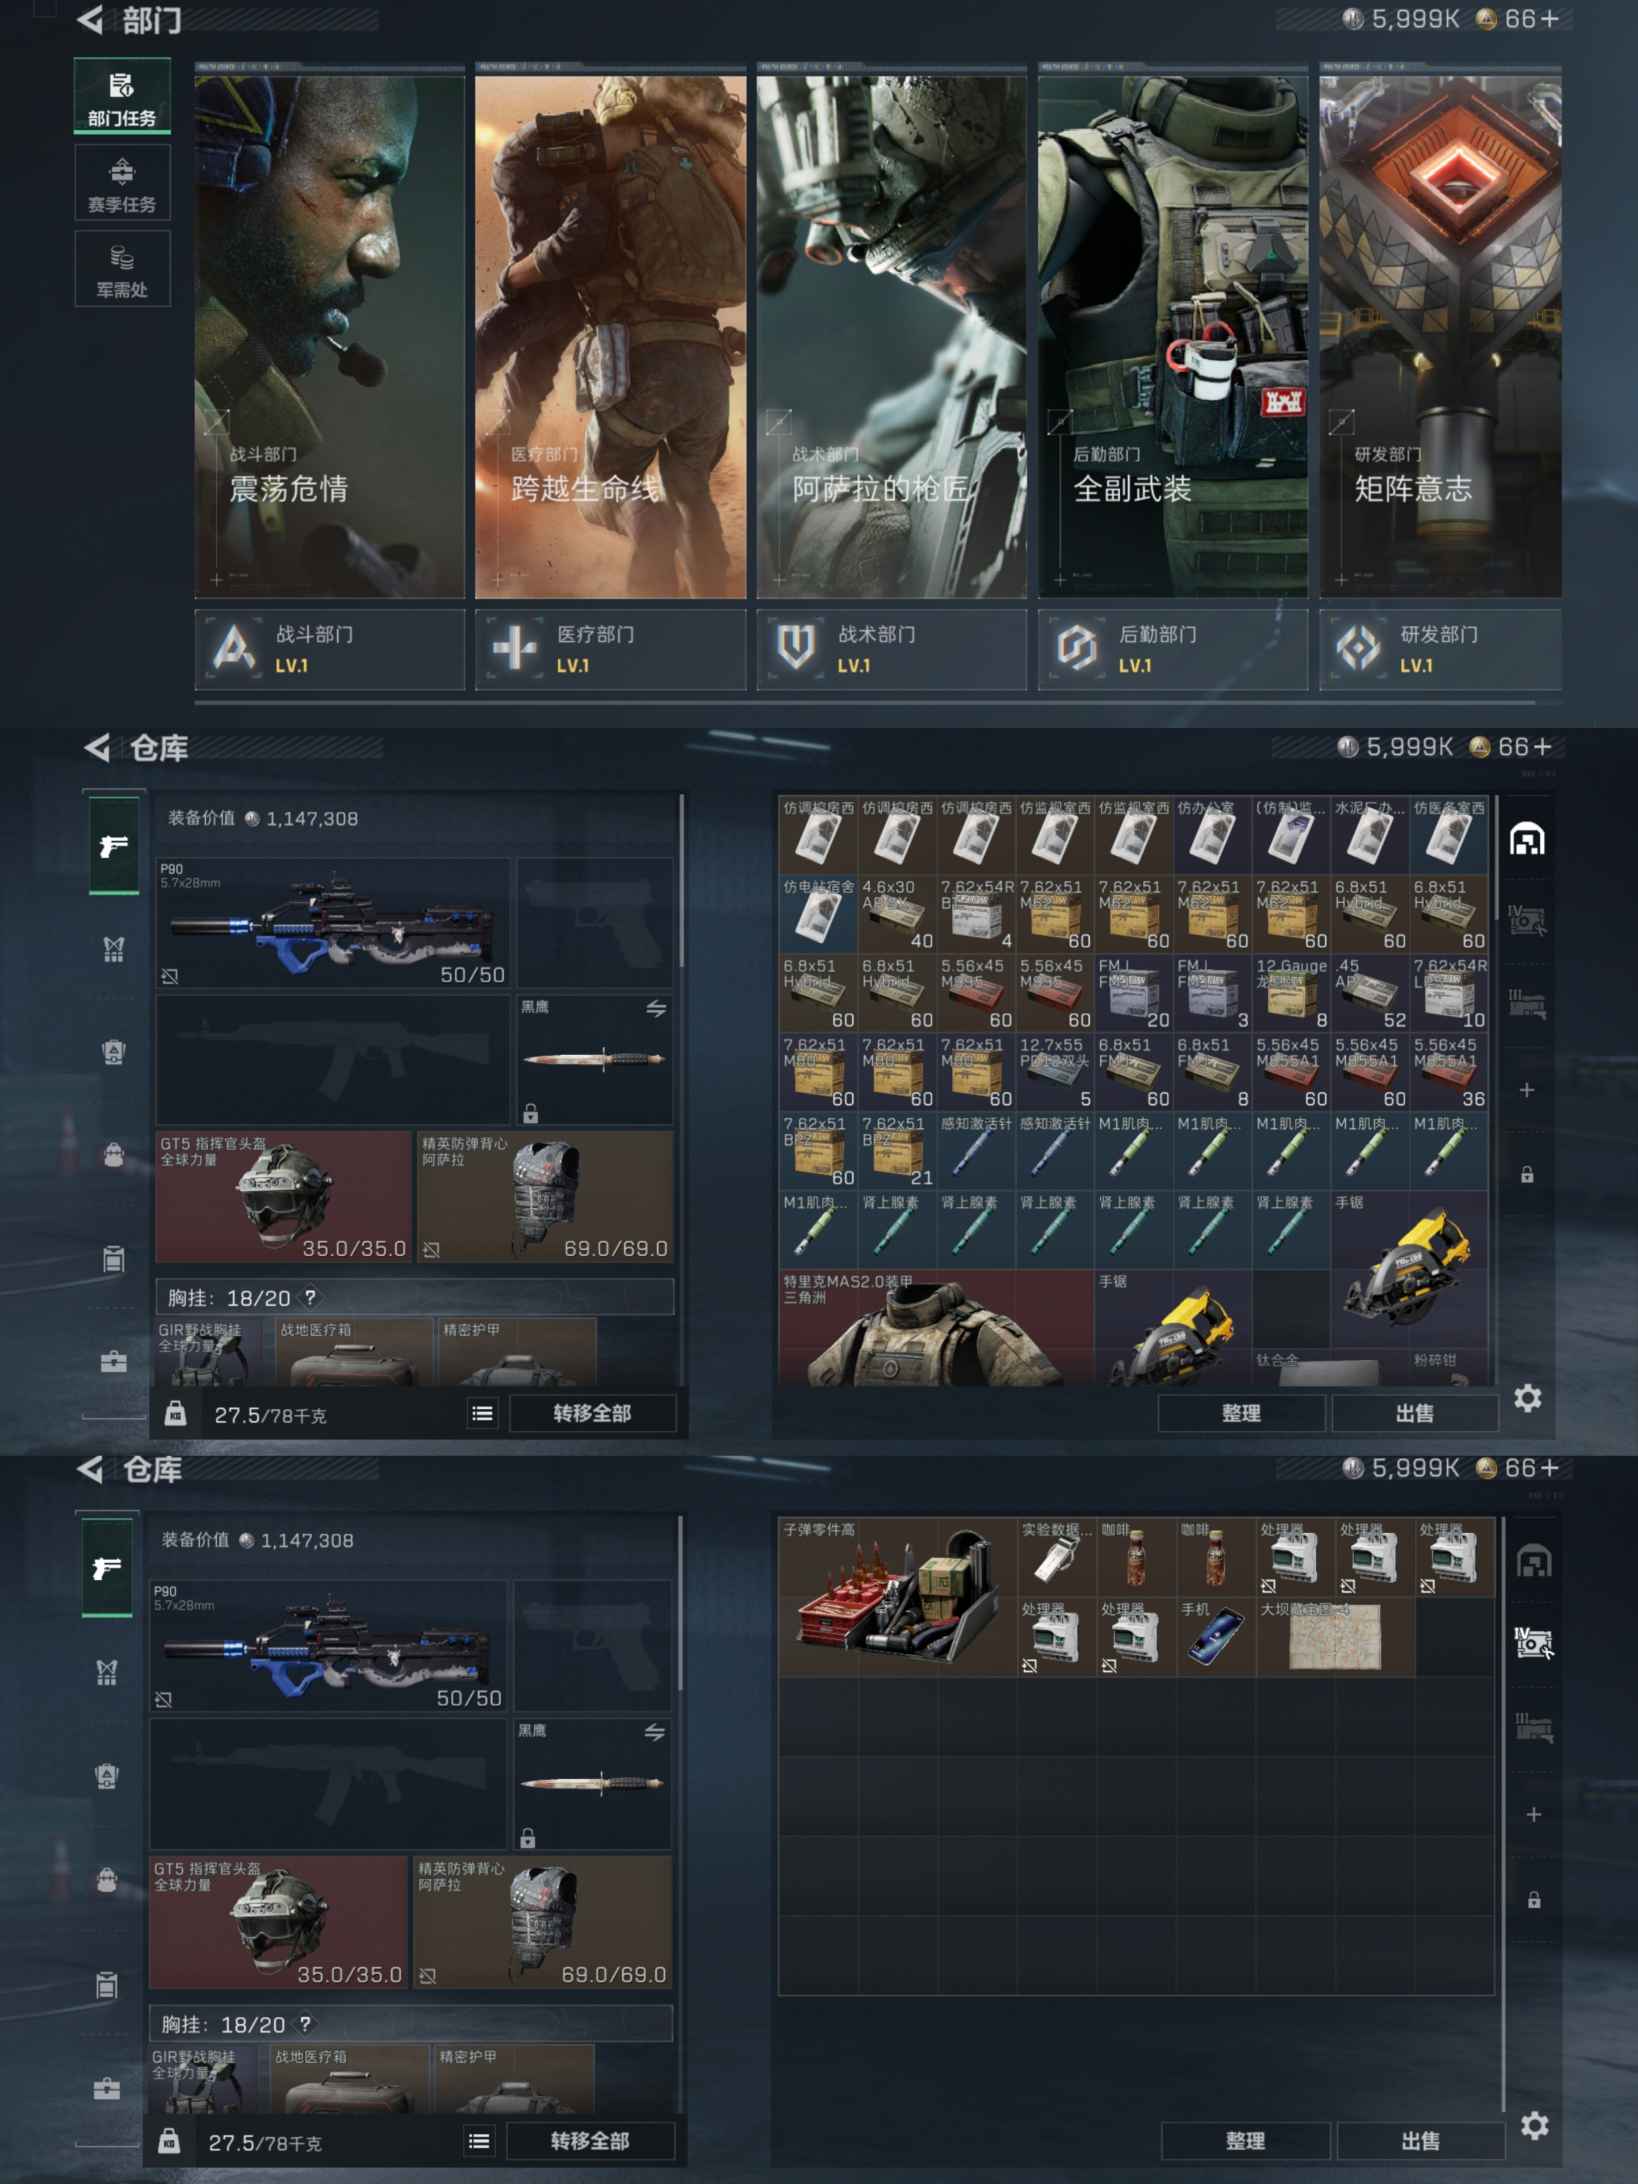
Task: Open the 后勤部门 hexagon icon
Action: 1076,649
